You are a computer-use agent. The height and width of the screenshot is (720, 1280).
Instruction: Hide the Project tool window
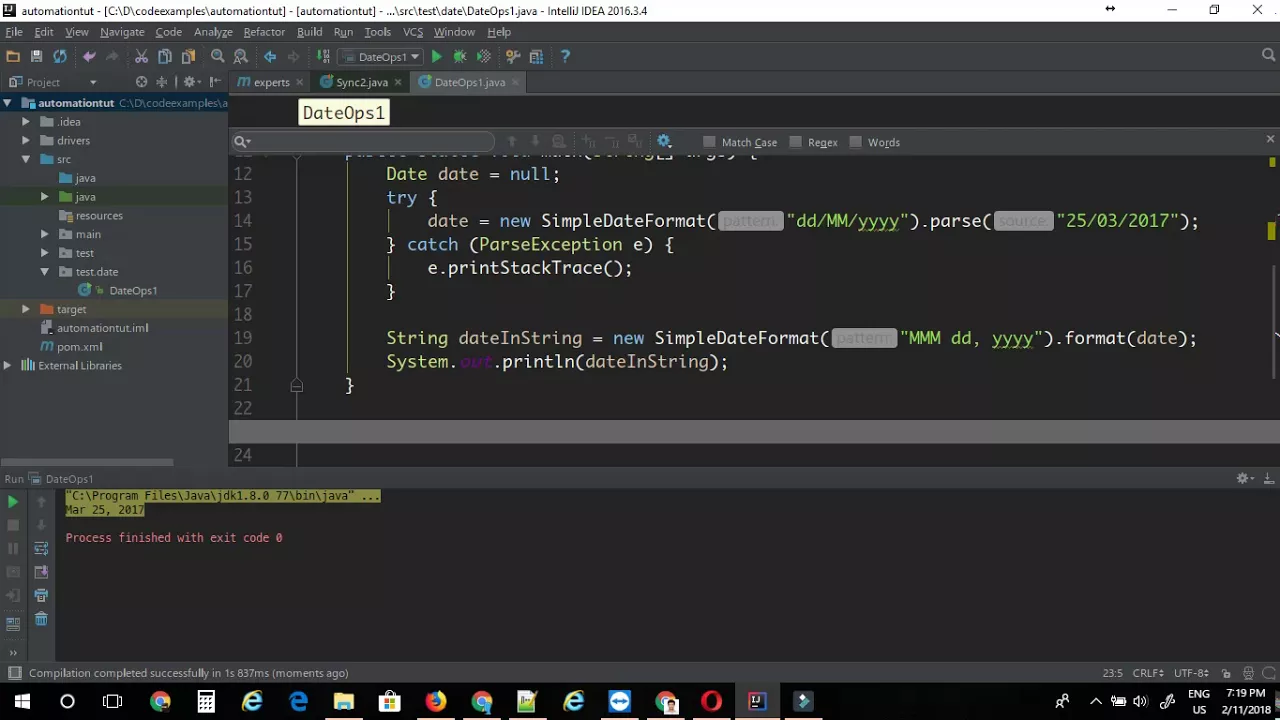pos(215,82)
